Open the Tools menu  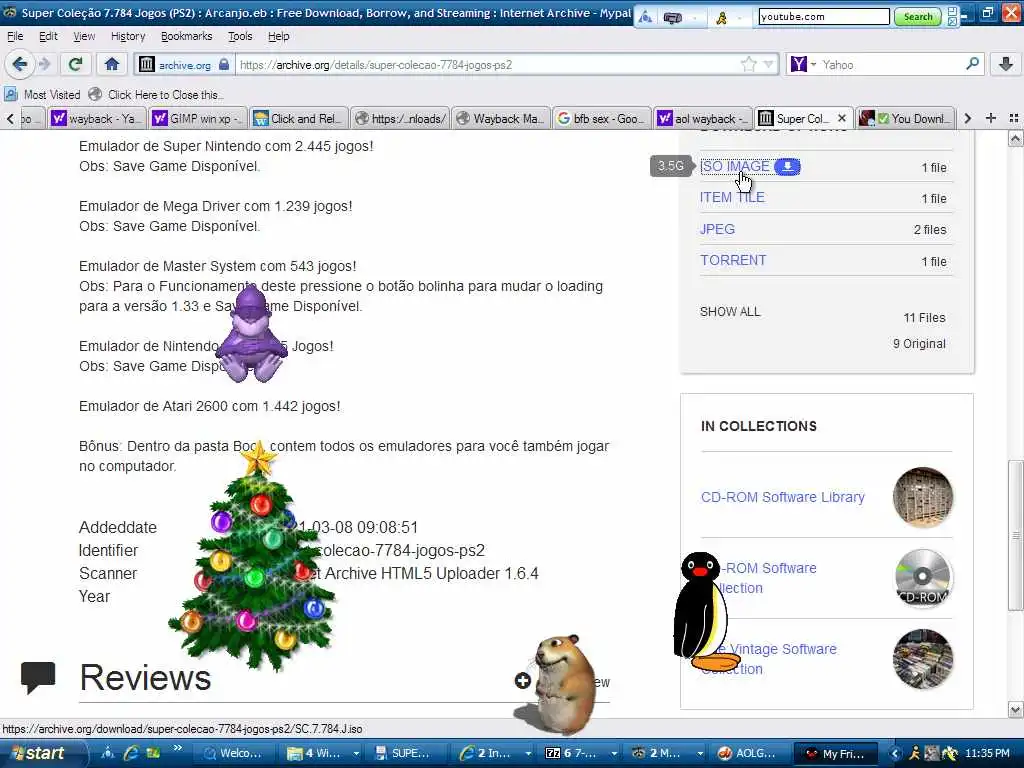click(x=240, y=37)
